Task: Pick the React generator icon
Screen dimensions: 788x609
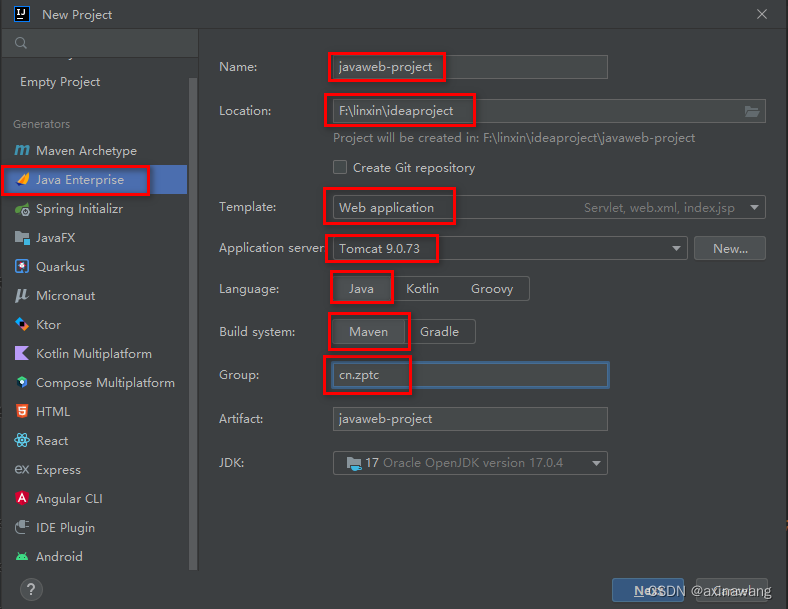Action: 22,441
